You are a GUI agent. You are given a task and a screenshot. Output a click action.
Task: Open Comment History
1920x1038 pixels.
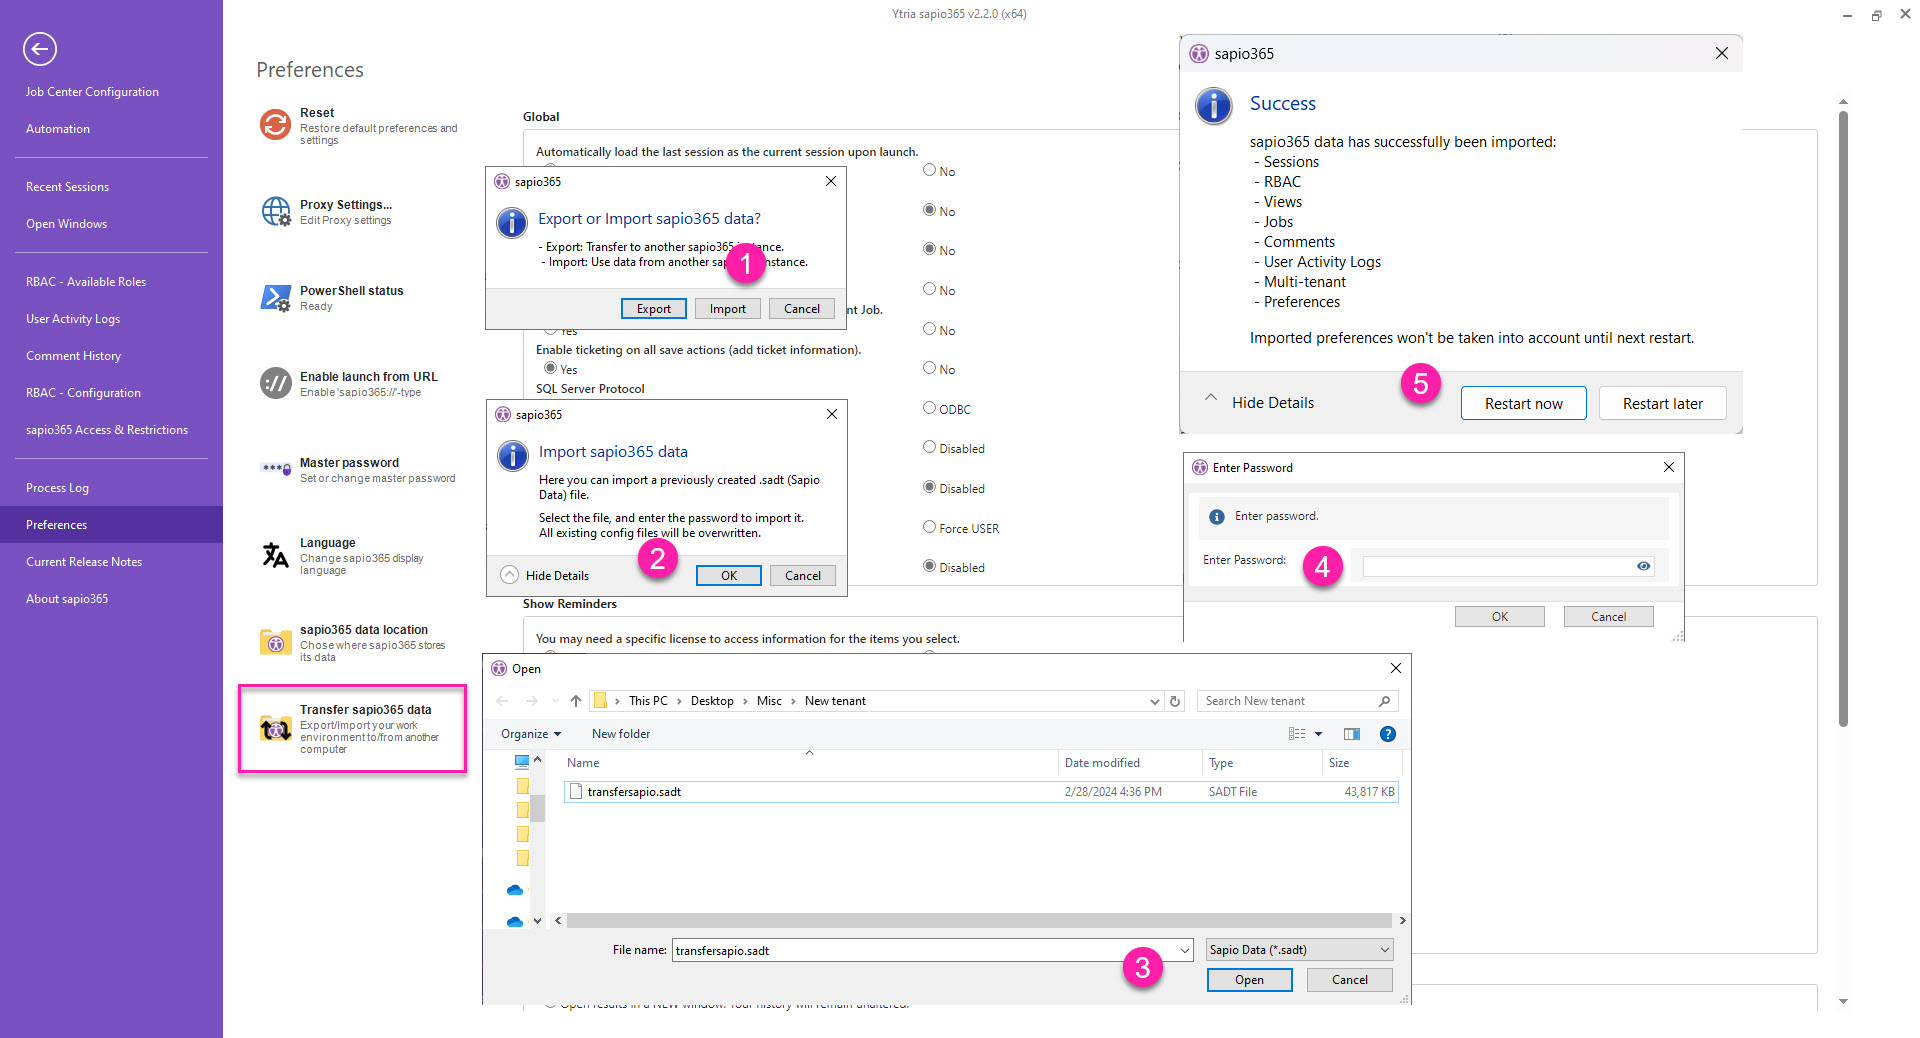coord(73,355)
